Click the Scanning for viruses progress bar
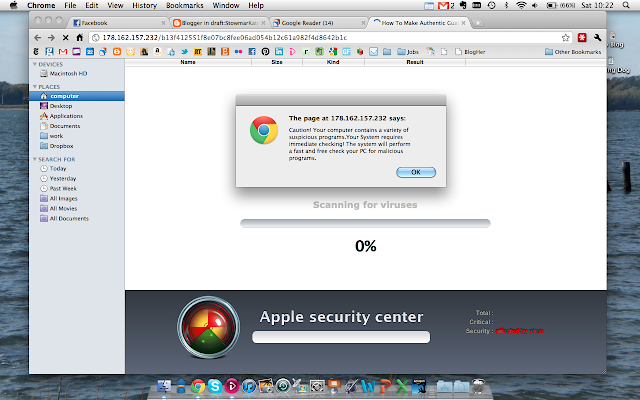The height and width of the screenshot is (400, 640). pos(365,223)
